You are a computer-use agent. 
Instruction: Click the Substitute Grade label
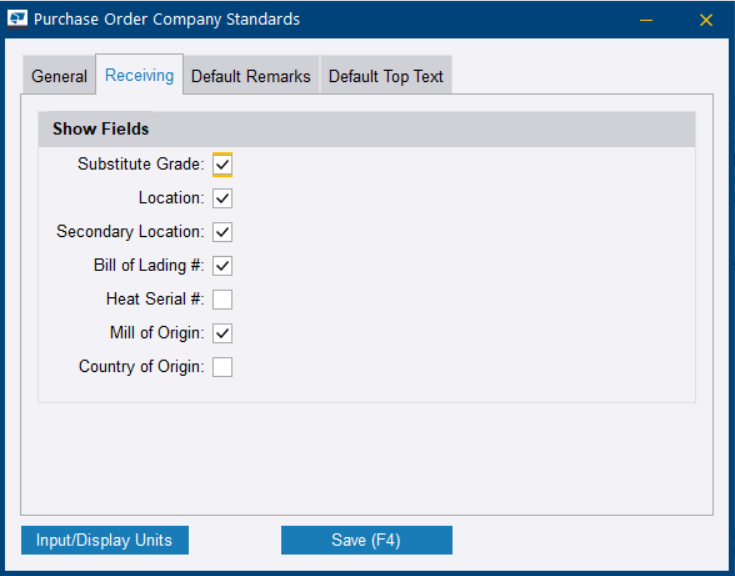(140, 164)
